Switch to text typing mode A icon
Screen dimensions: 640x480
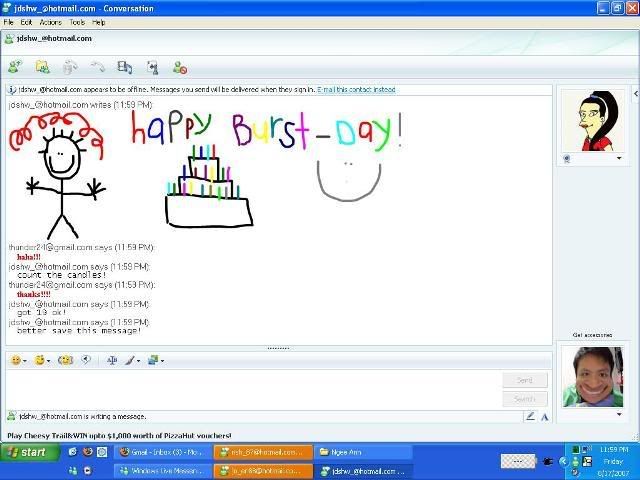coord(544,417)
